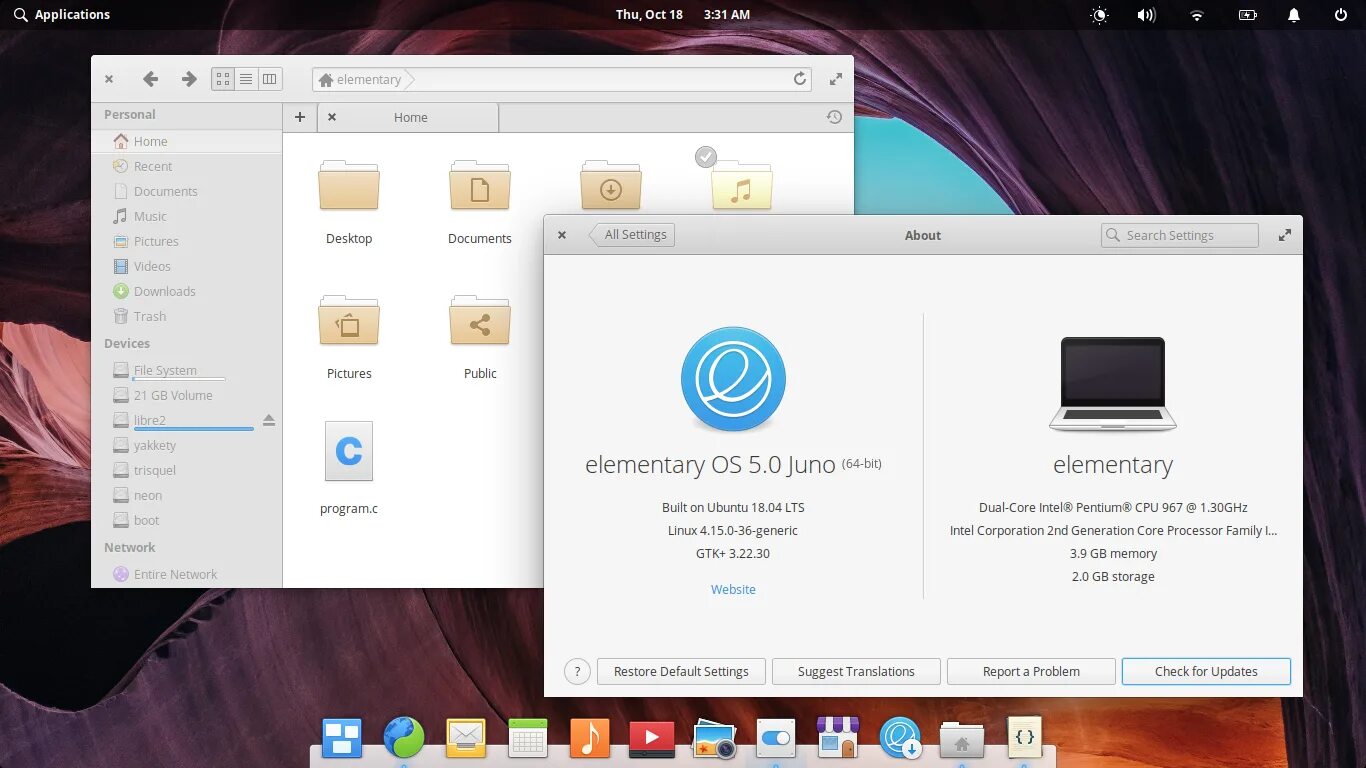Open the battery power indicator
Viewport: 1366px width, 768px height.
click(1247, 15)
